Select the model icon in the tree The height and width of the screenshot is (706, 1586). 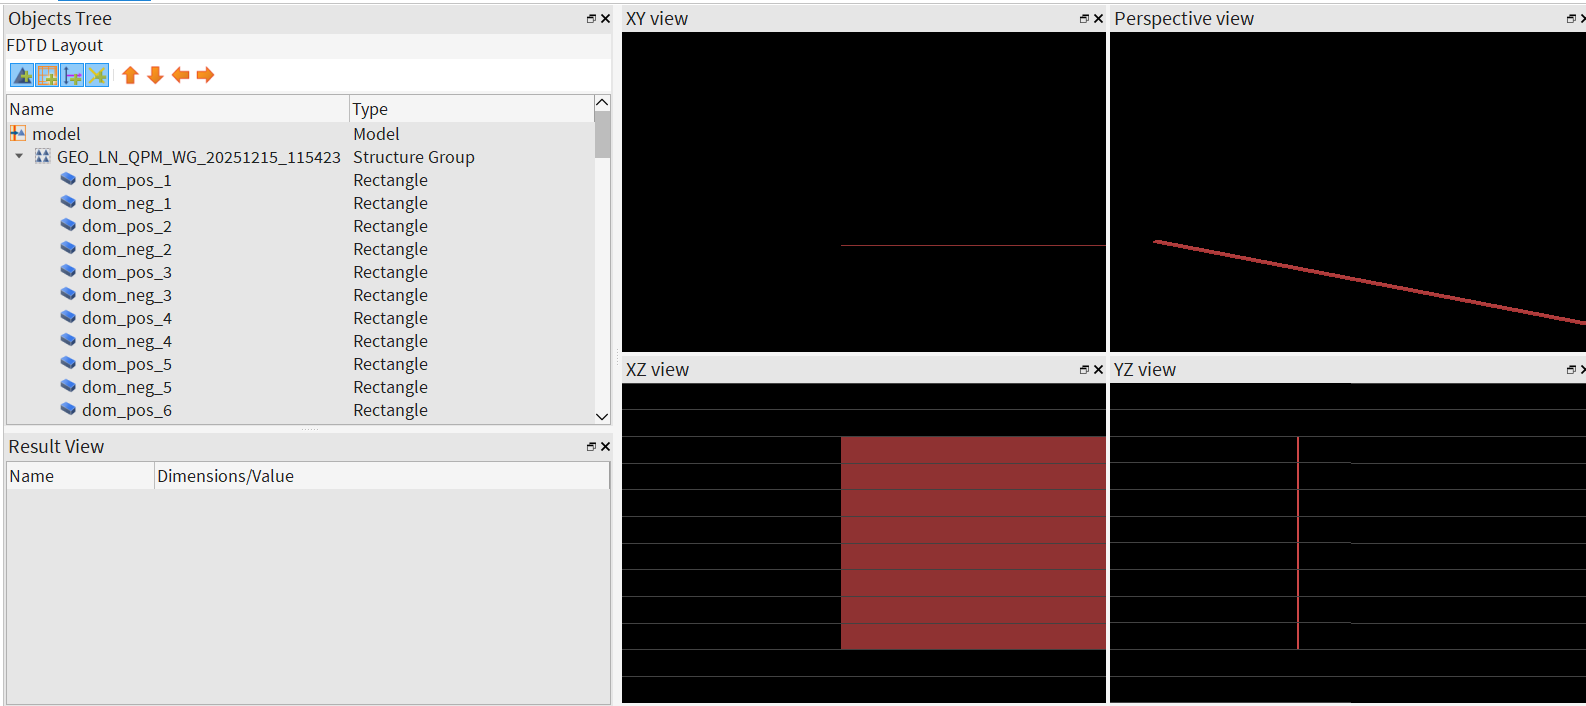click(18, 133)
